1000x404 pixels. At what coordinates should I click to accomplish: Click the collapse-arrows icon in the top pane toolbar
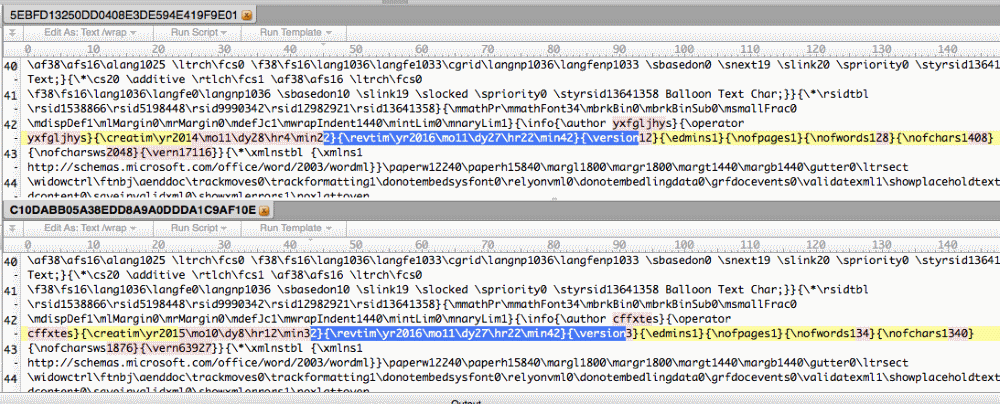coord(13,32)
